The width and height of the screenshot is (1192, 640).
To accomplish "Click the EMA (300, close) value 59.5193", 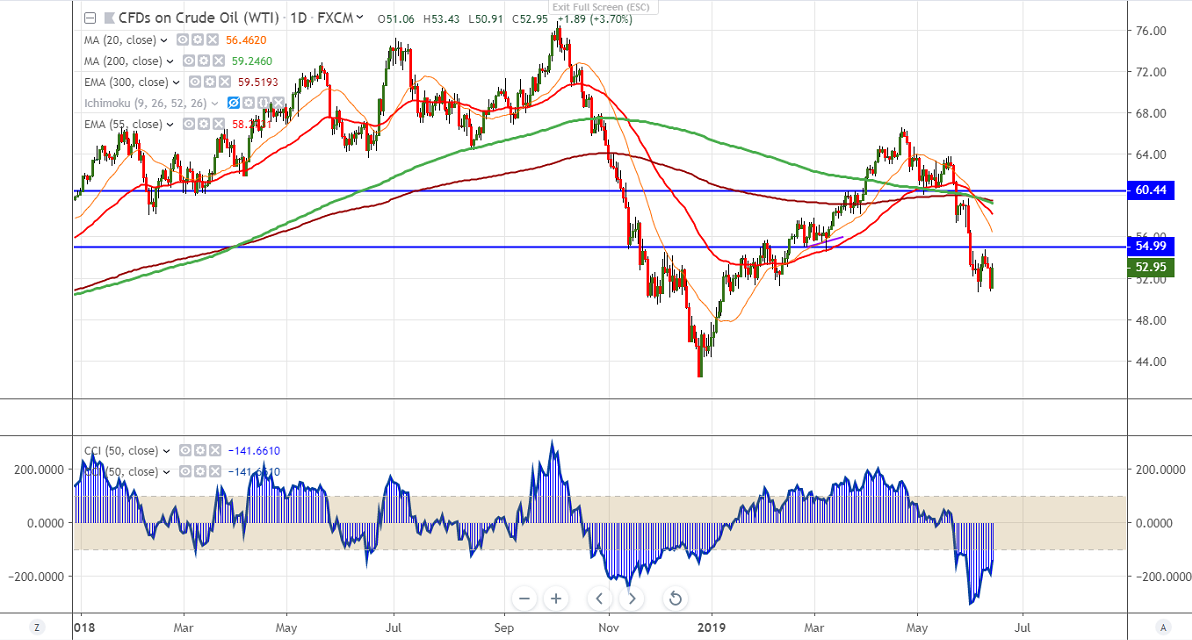I will pyautogui.click(x=258, y=83).
